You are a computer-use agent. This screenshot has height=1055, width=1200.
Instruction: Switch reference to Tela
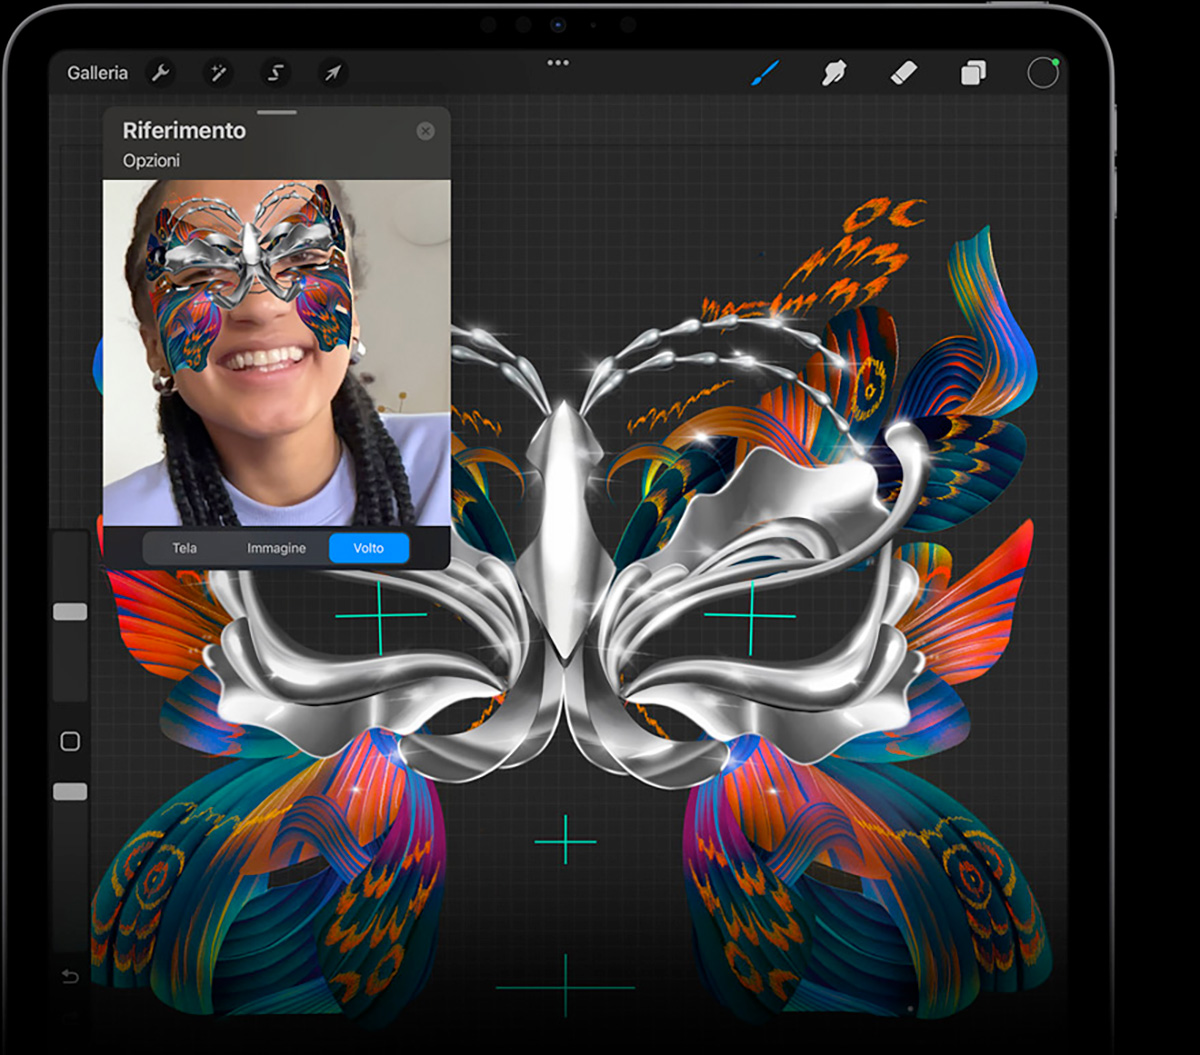(x=184, y=548)
